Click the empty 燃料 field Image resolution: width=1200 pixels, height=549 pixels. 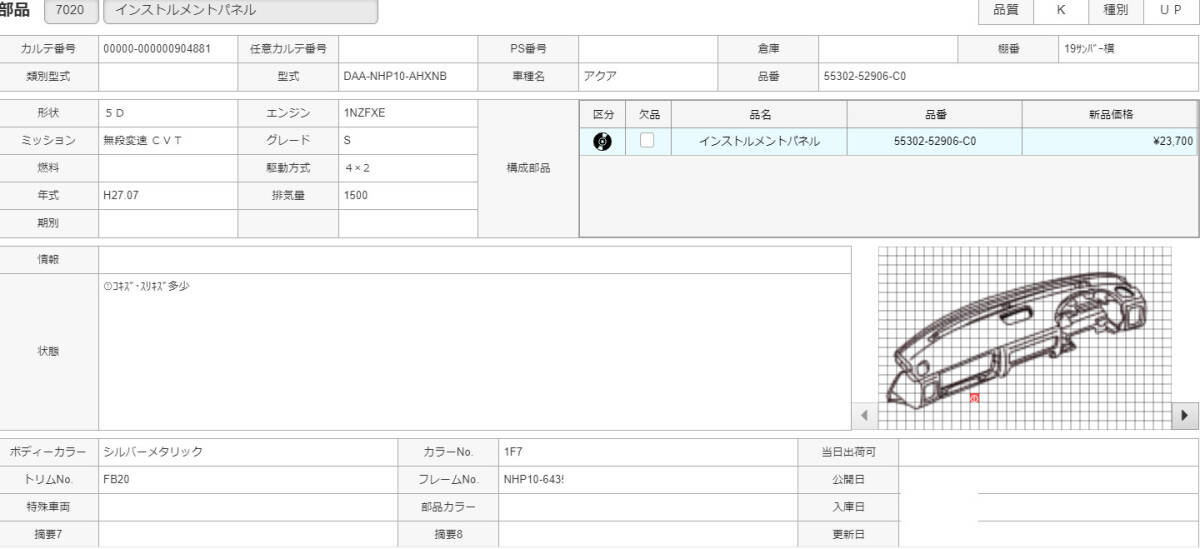(x=168, y=168)
